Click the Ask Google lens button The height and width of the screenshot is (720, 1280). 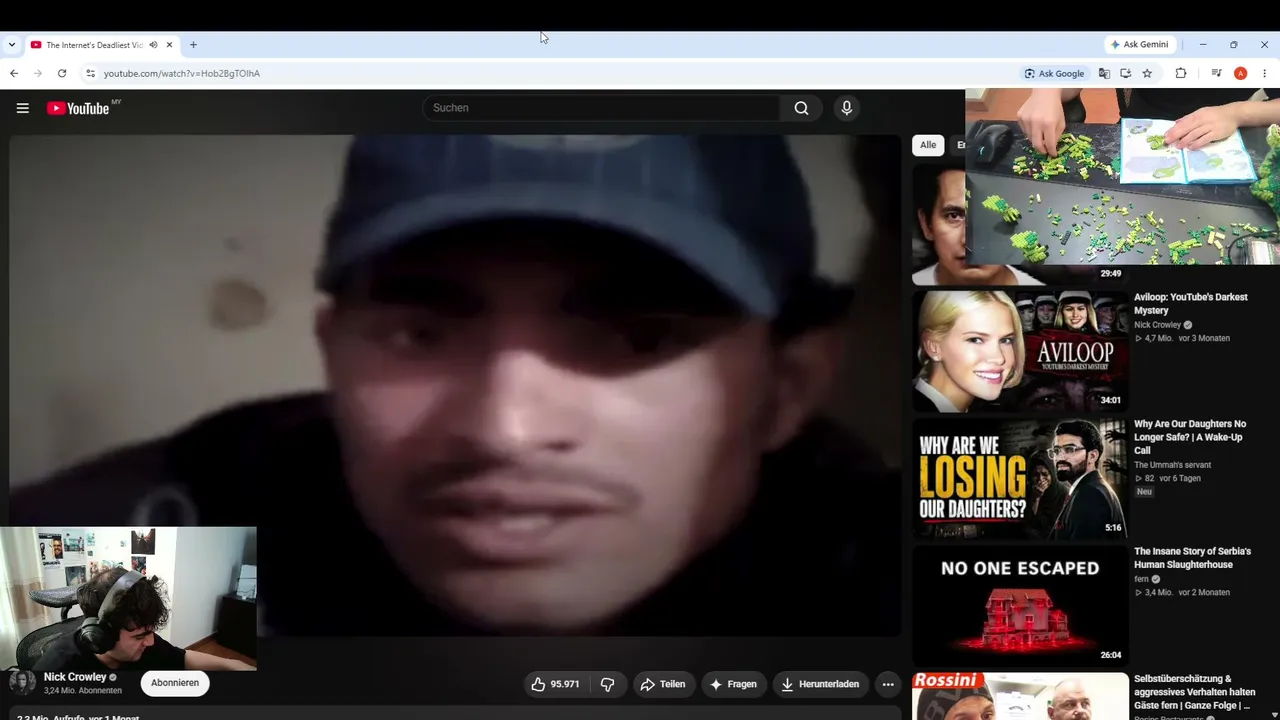[1054, 73]
